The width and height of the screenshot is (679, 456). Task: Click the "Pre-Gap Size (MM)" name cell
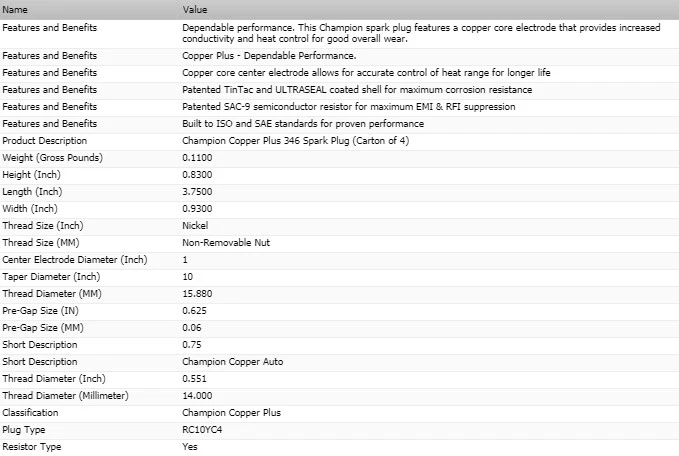point(42,328)
